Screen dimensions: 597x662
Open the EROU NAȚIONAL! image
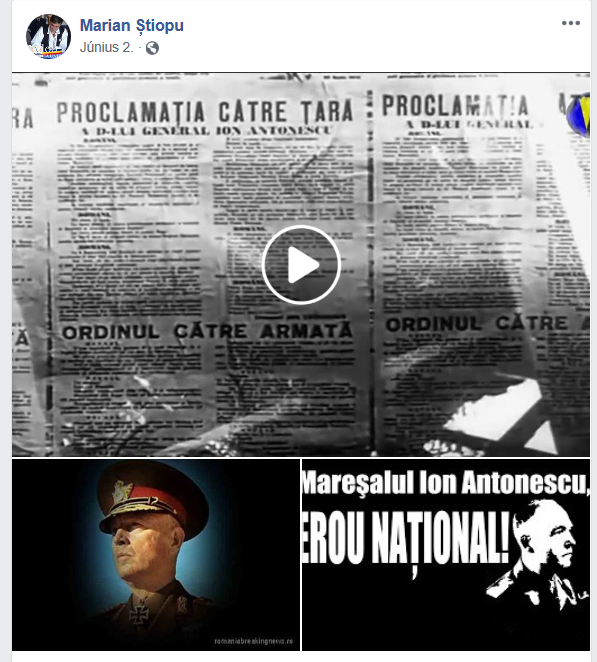point(446,554)
